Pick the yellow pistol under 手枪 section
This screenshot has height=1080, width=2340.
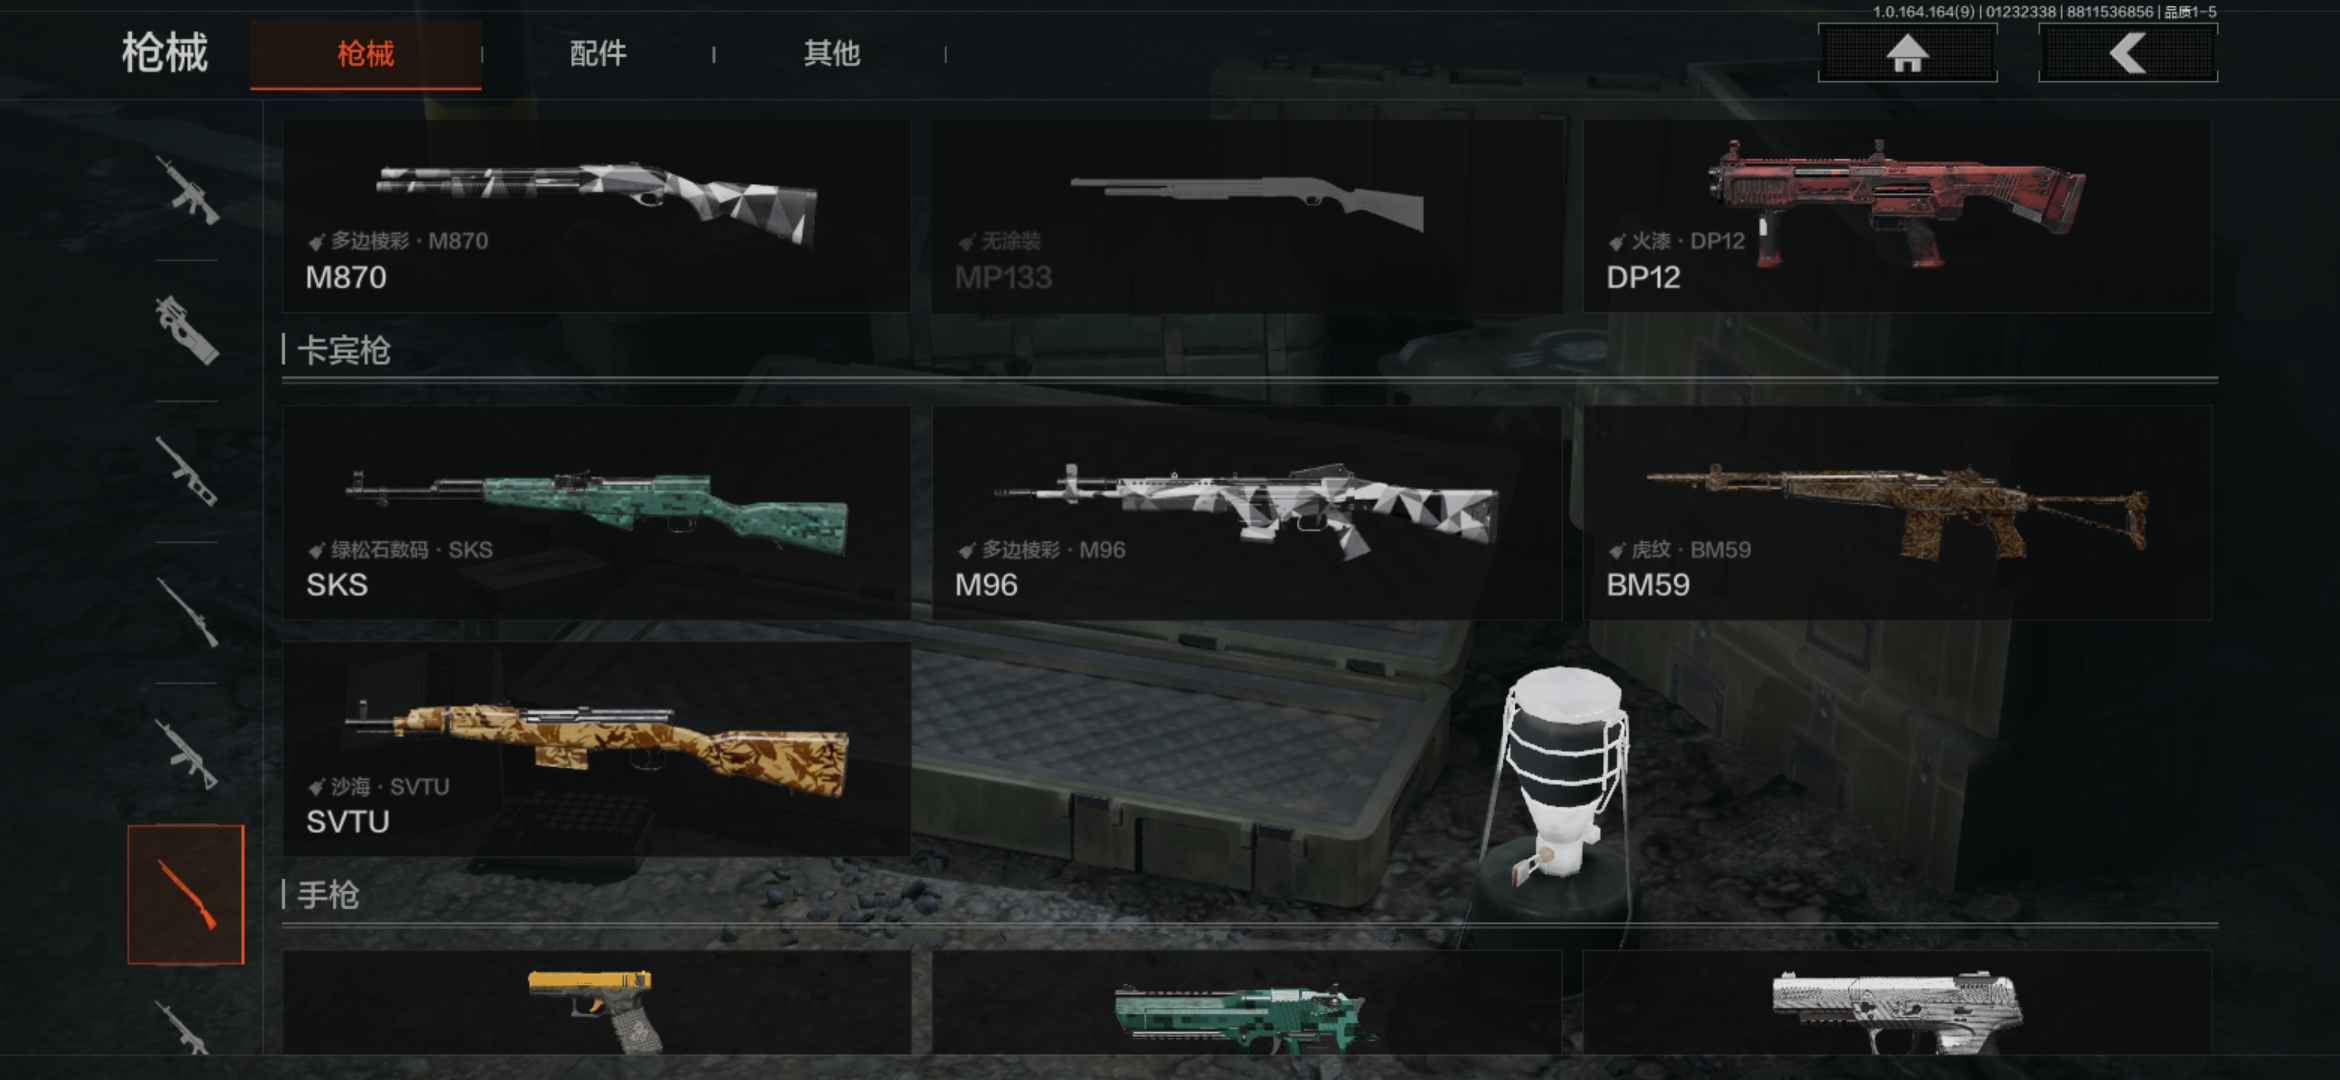point(597,1002)
